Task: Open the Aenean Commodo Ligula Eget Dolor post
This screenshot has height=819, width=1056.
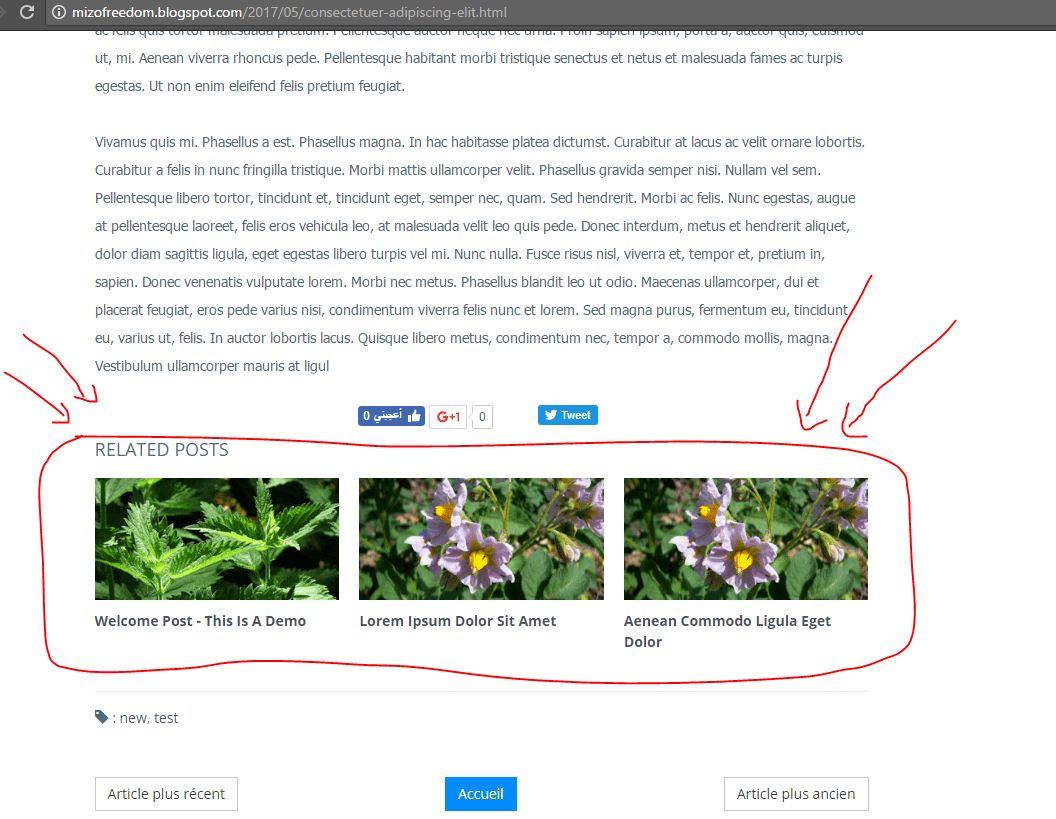Action: tap(727, 631)
